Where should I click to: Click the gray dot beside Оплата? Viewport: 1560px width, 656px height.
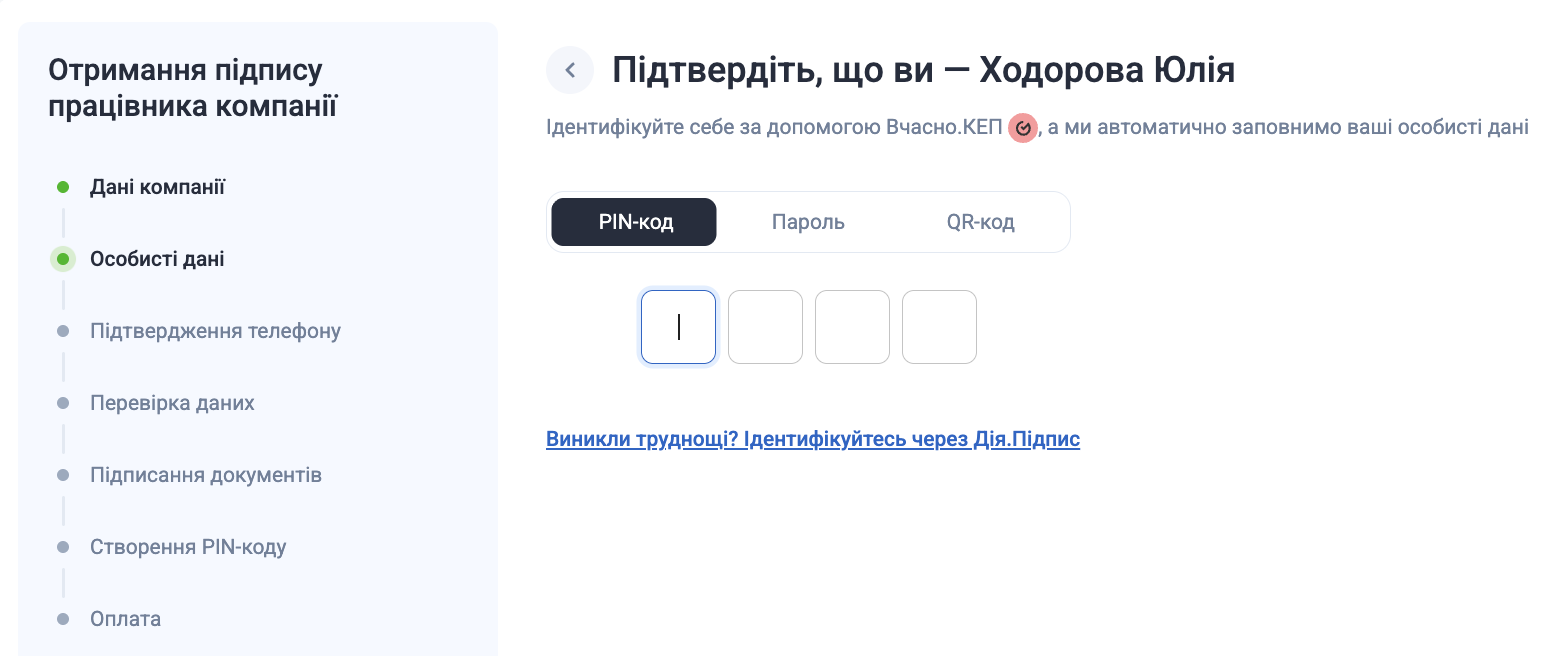tap(63, 619)
